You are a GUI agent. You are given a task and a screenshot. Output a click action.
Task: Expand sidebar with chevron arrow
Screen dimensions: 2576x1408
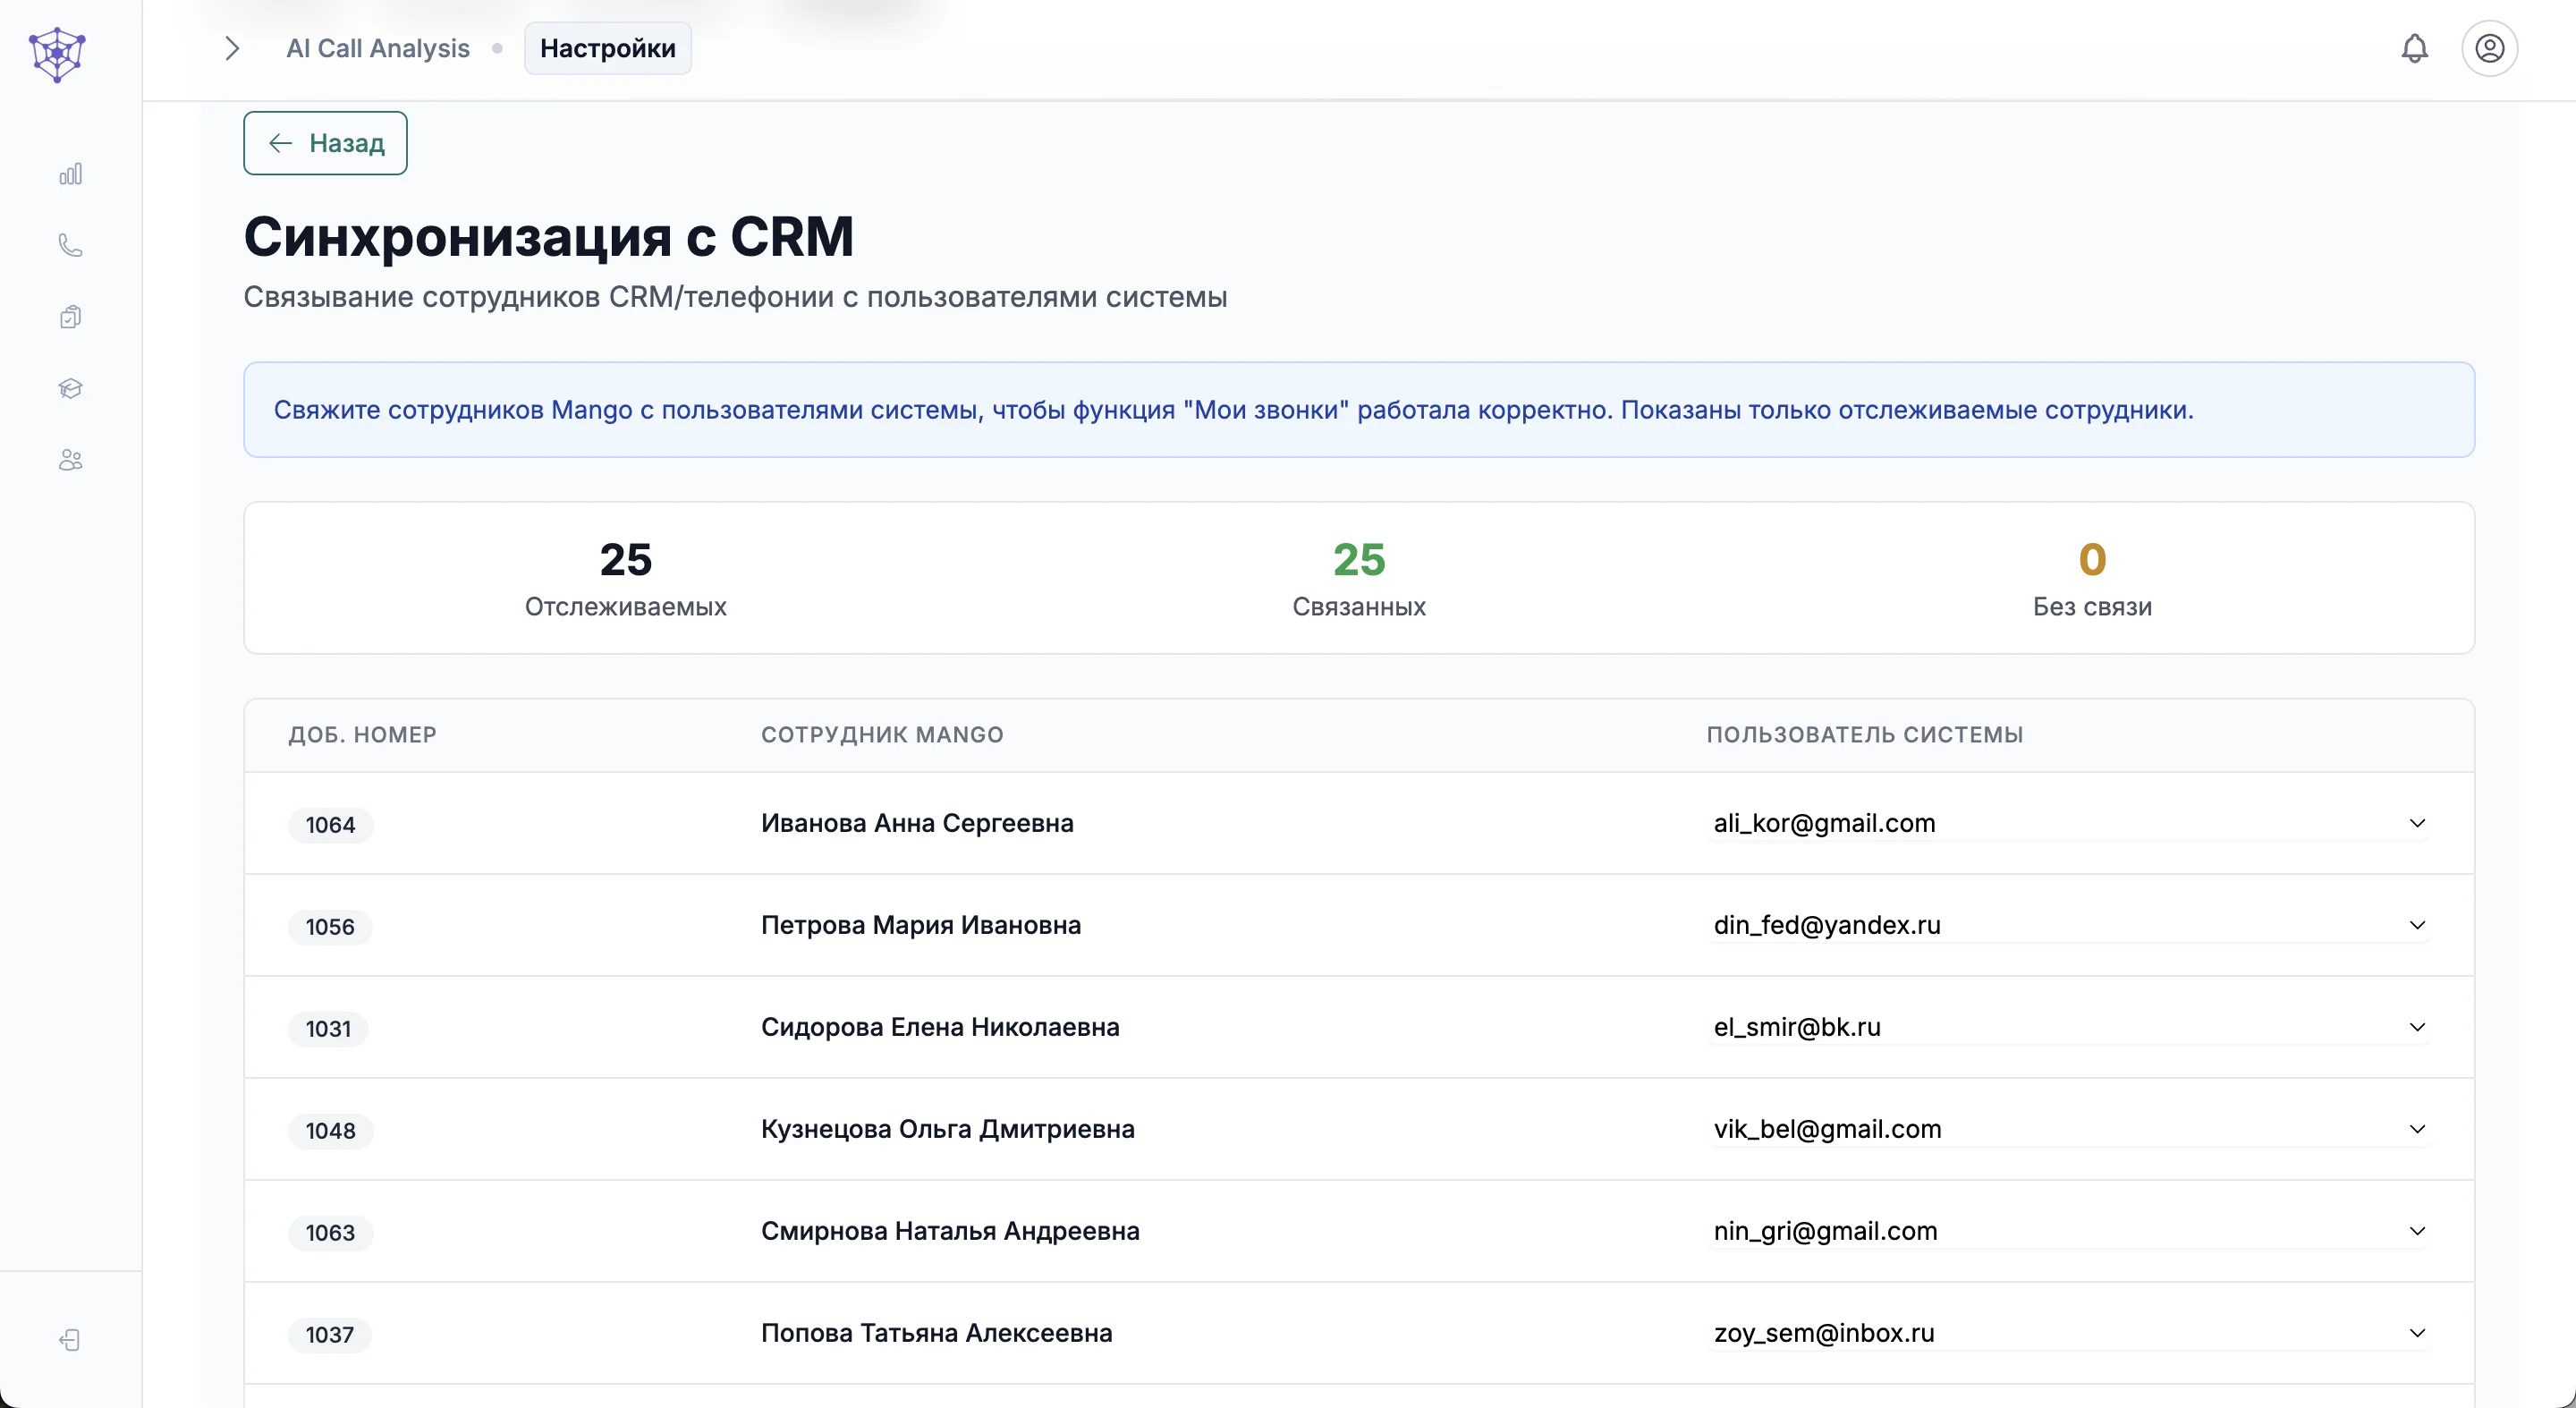(232, 48)
